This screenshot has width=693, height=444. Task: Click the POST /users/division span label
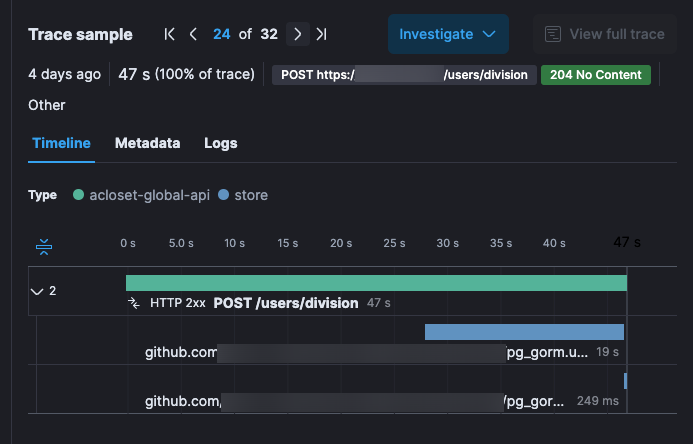(x=285, y=303)
